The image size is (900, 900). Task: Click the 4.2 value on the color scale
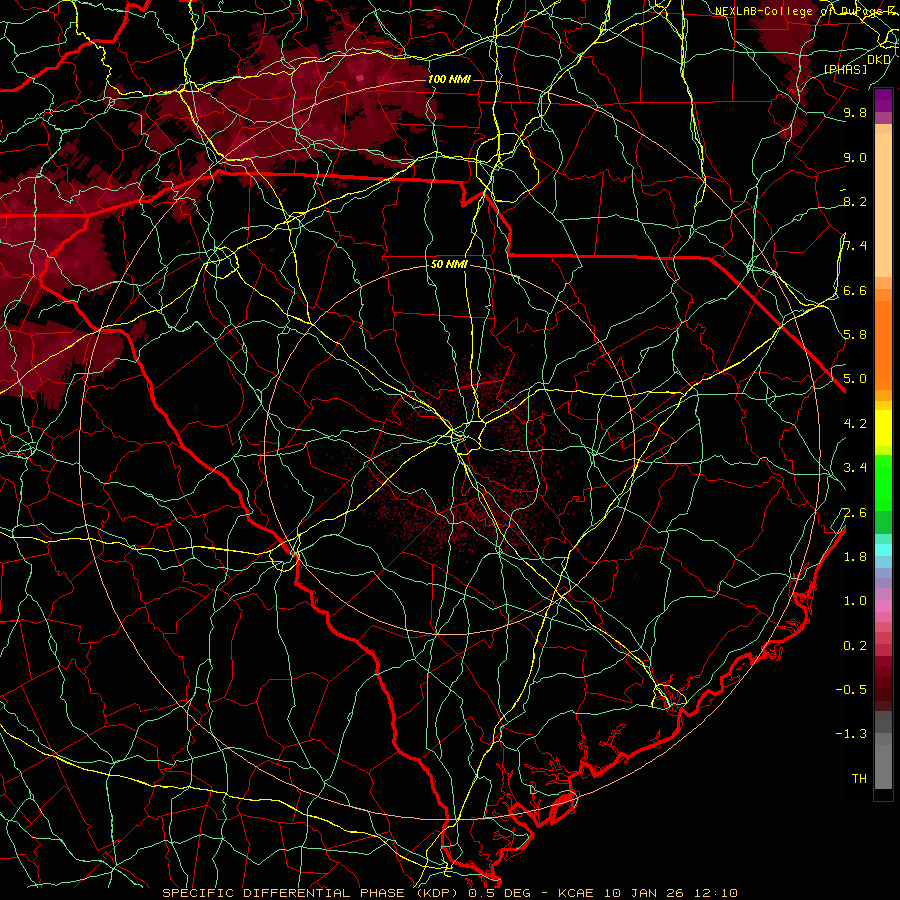(855, 424)
